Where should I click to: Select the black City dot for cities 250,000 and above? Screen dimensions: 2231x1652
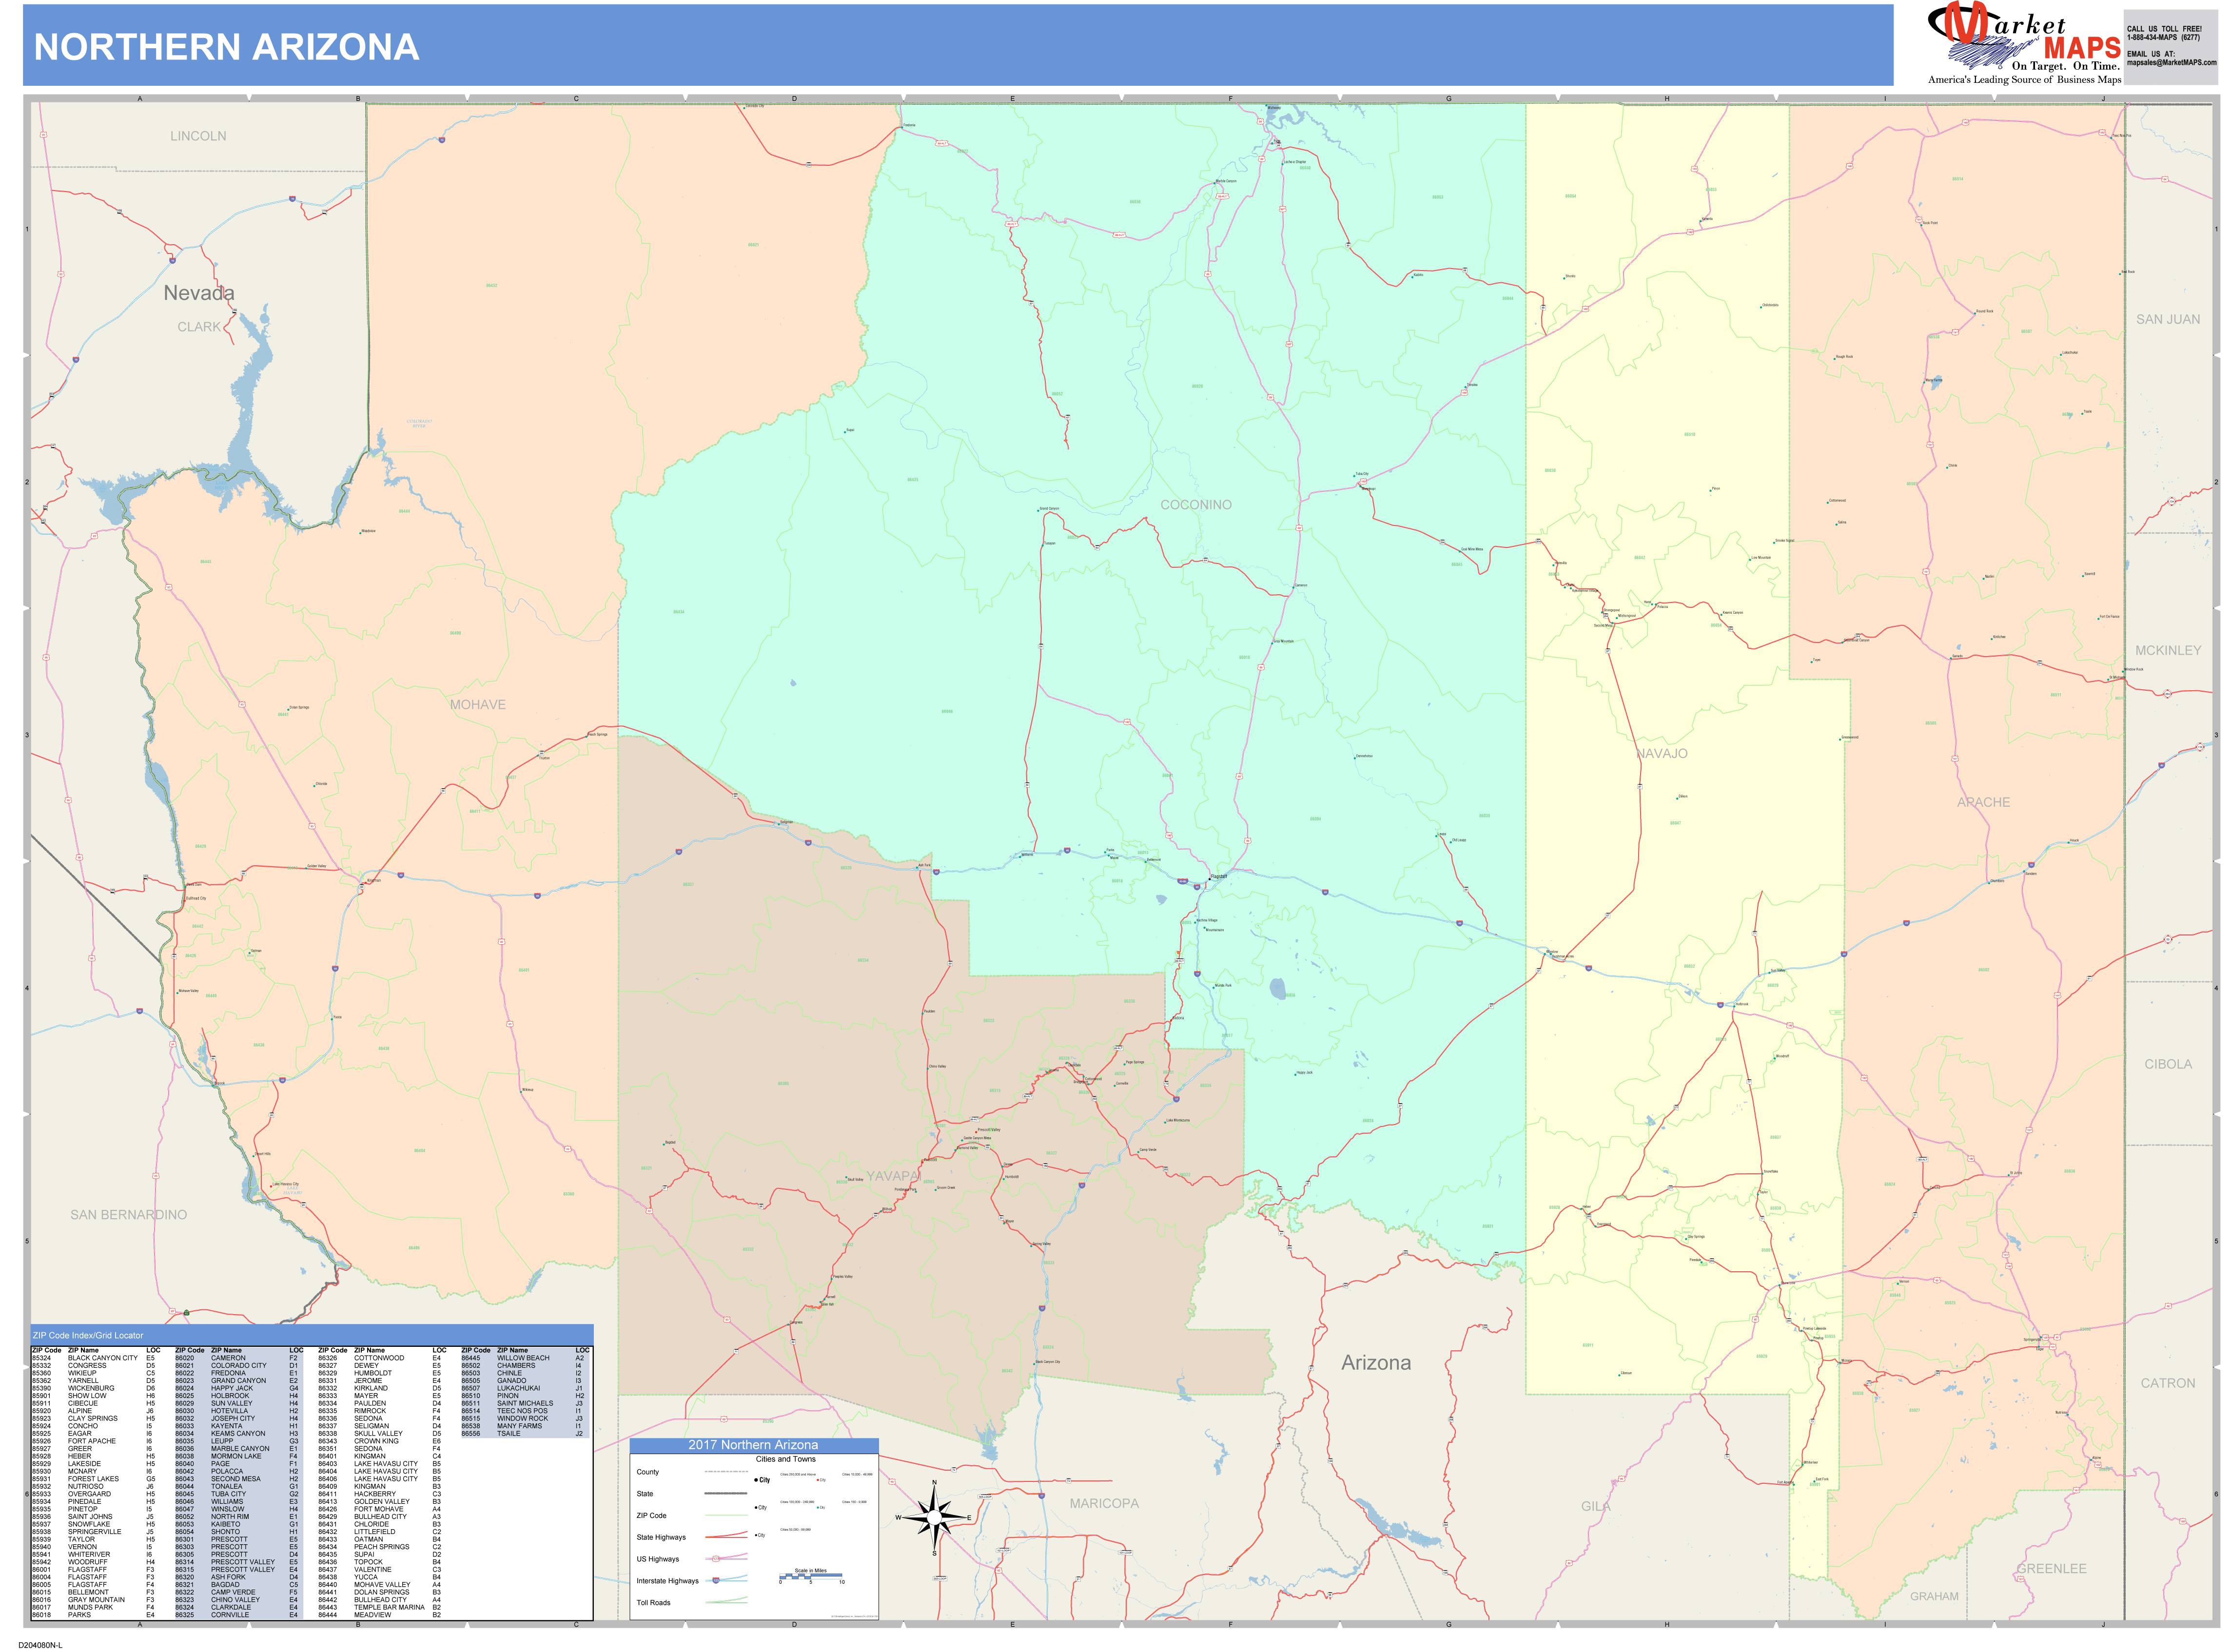(756, 1480)
